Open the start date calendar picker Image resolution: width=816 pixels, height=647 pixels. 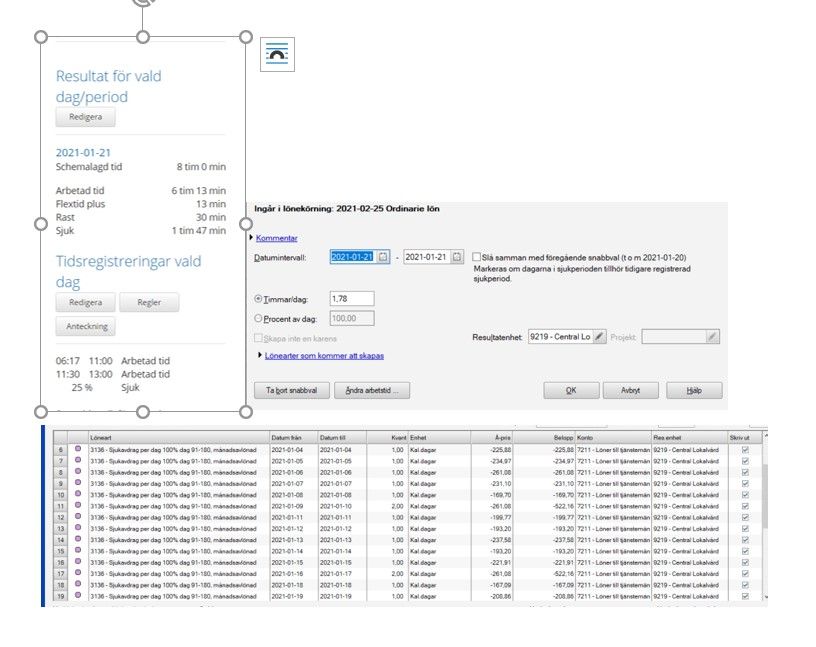coord(383,257)
